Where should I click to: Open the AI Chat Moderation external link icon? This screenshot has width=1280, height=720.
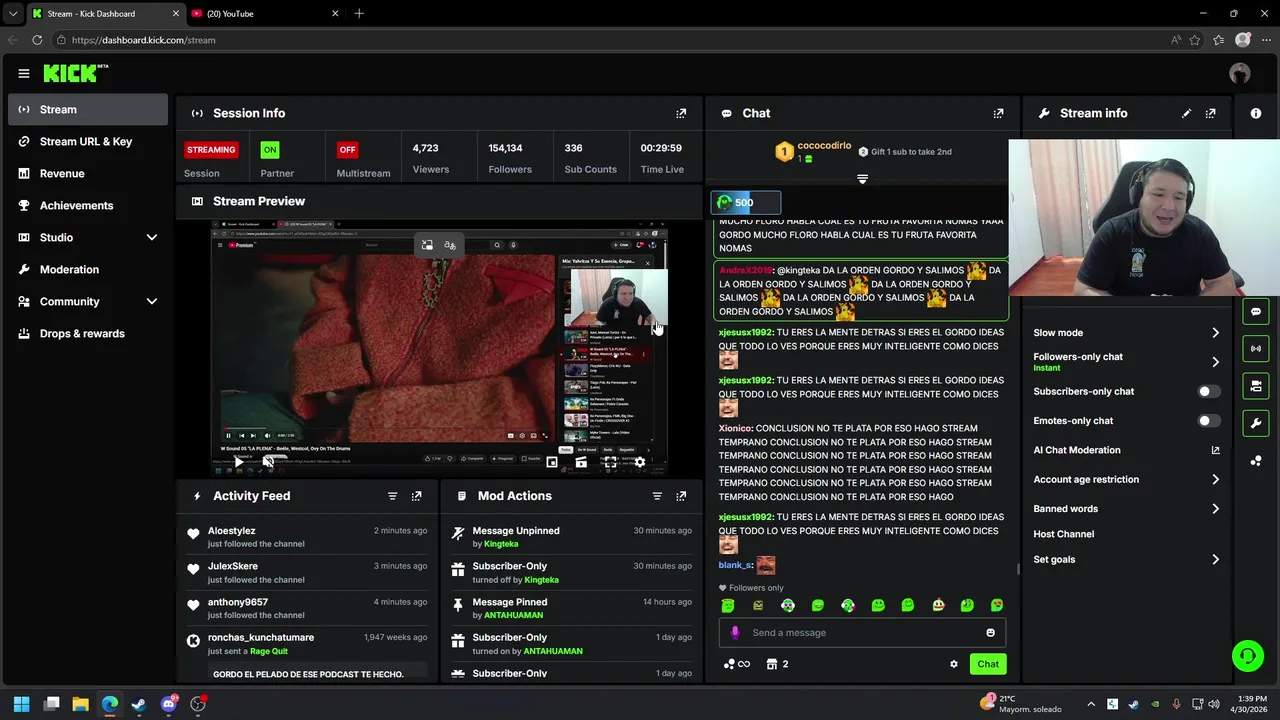1215,450
